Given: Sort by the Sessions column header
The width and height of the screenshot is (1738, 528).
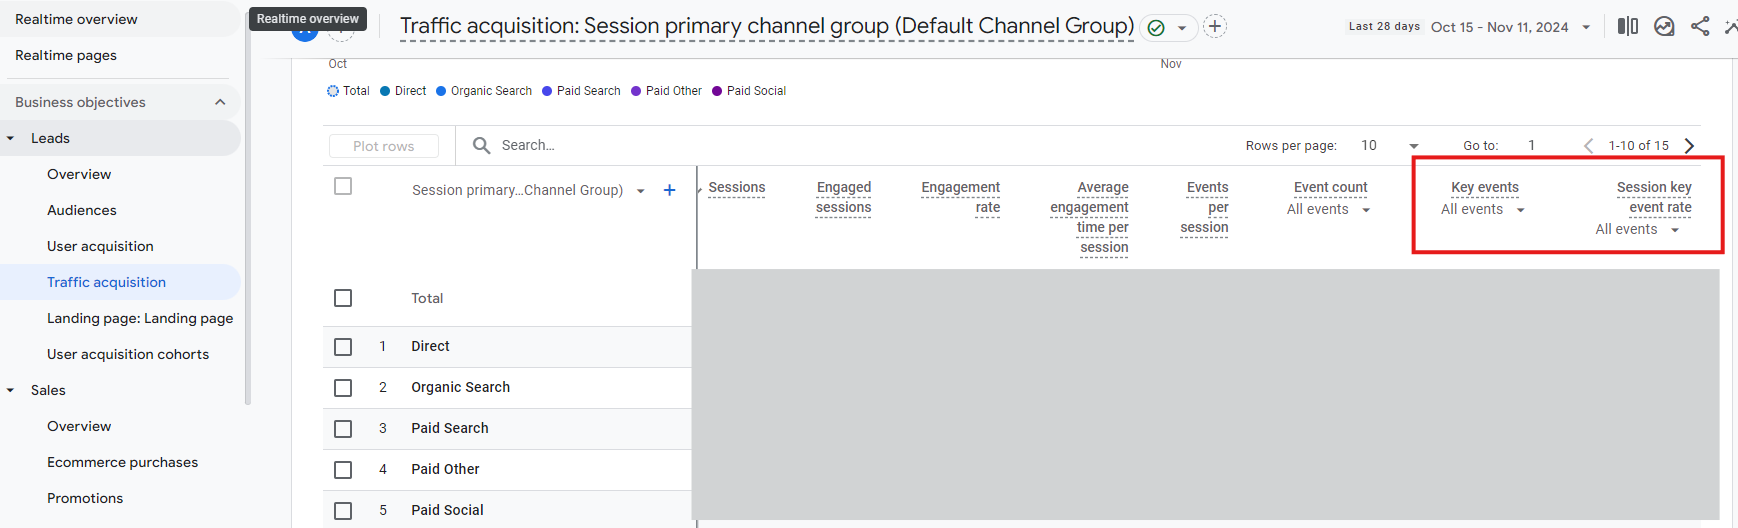Looking at the screenshot, I should pos(736,188).
